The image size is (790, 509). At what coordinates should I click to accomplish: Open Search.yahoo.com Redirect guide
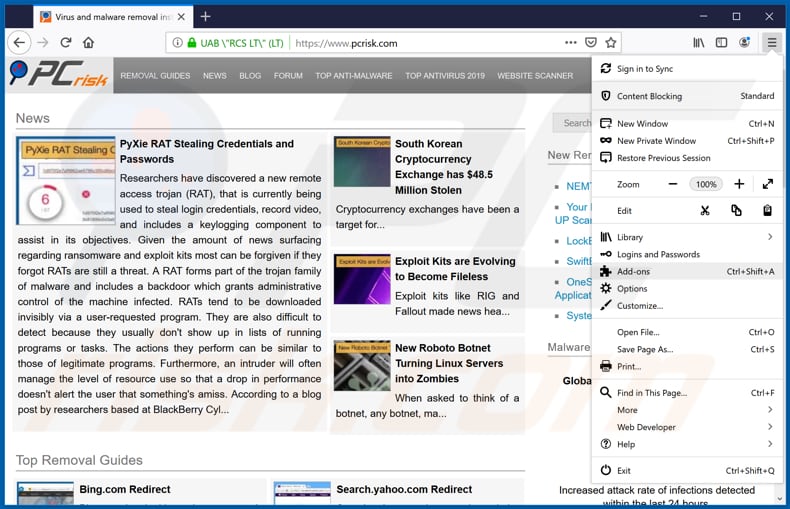click(404, 489)
